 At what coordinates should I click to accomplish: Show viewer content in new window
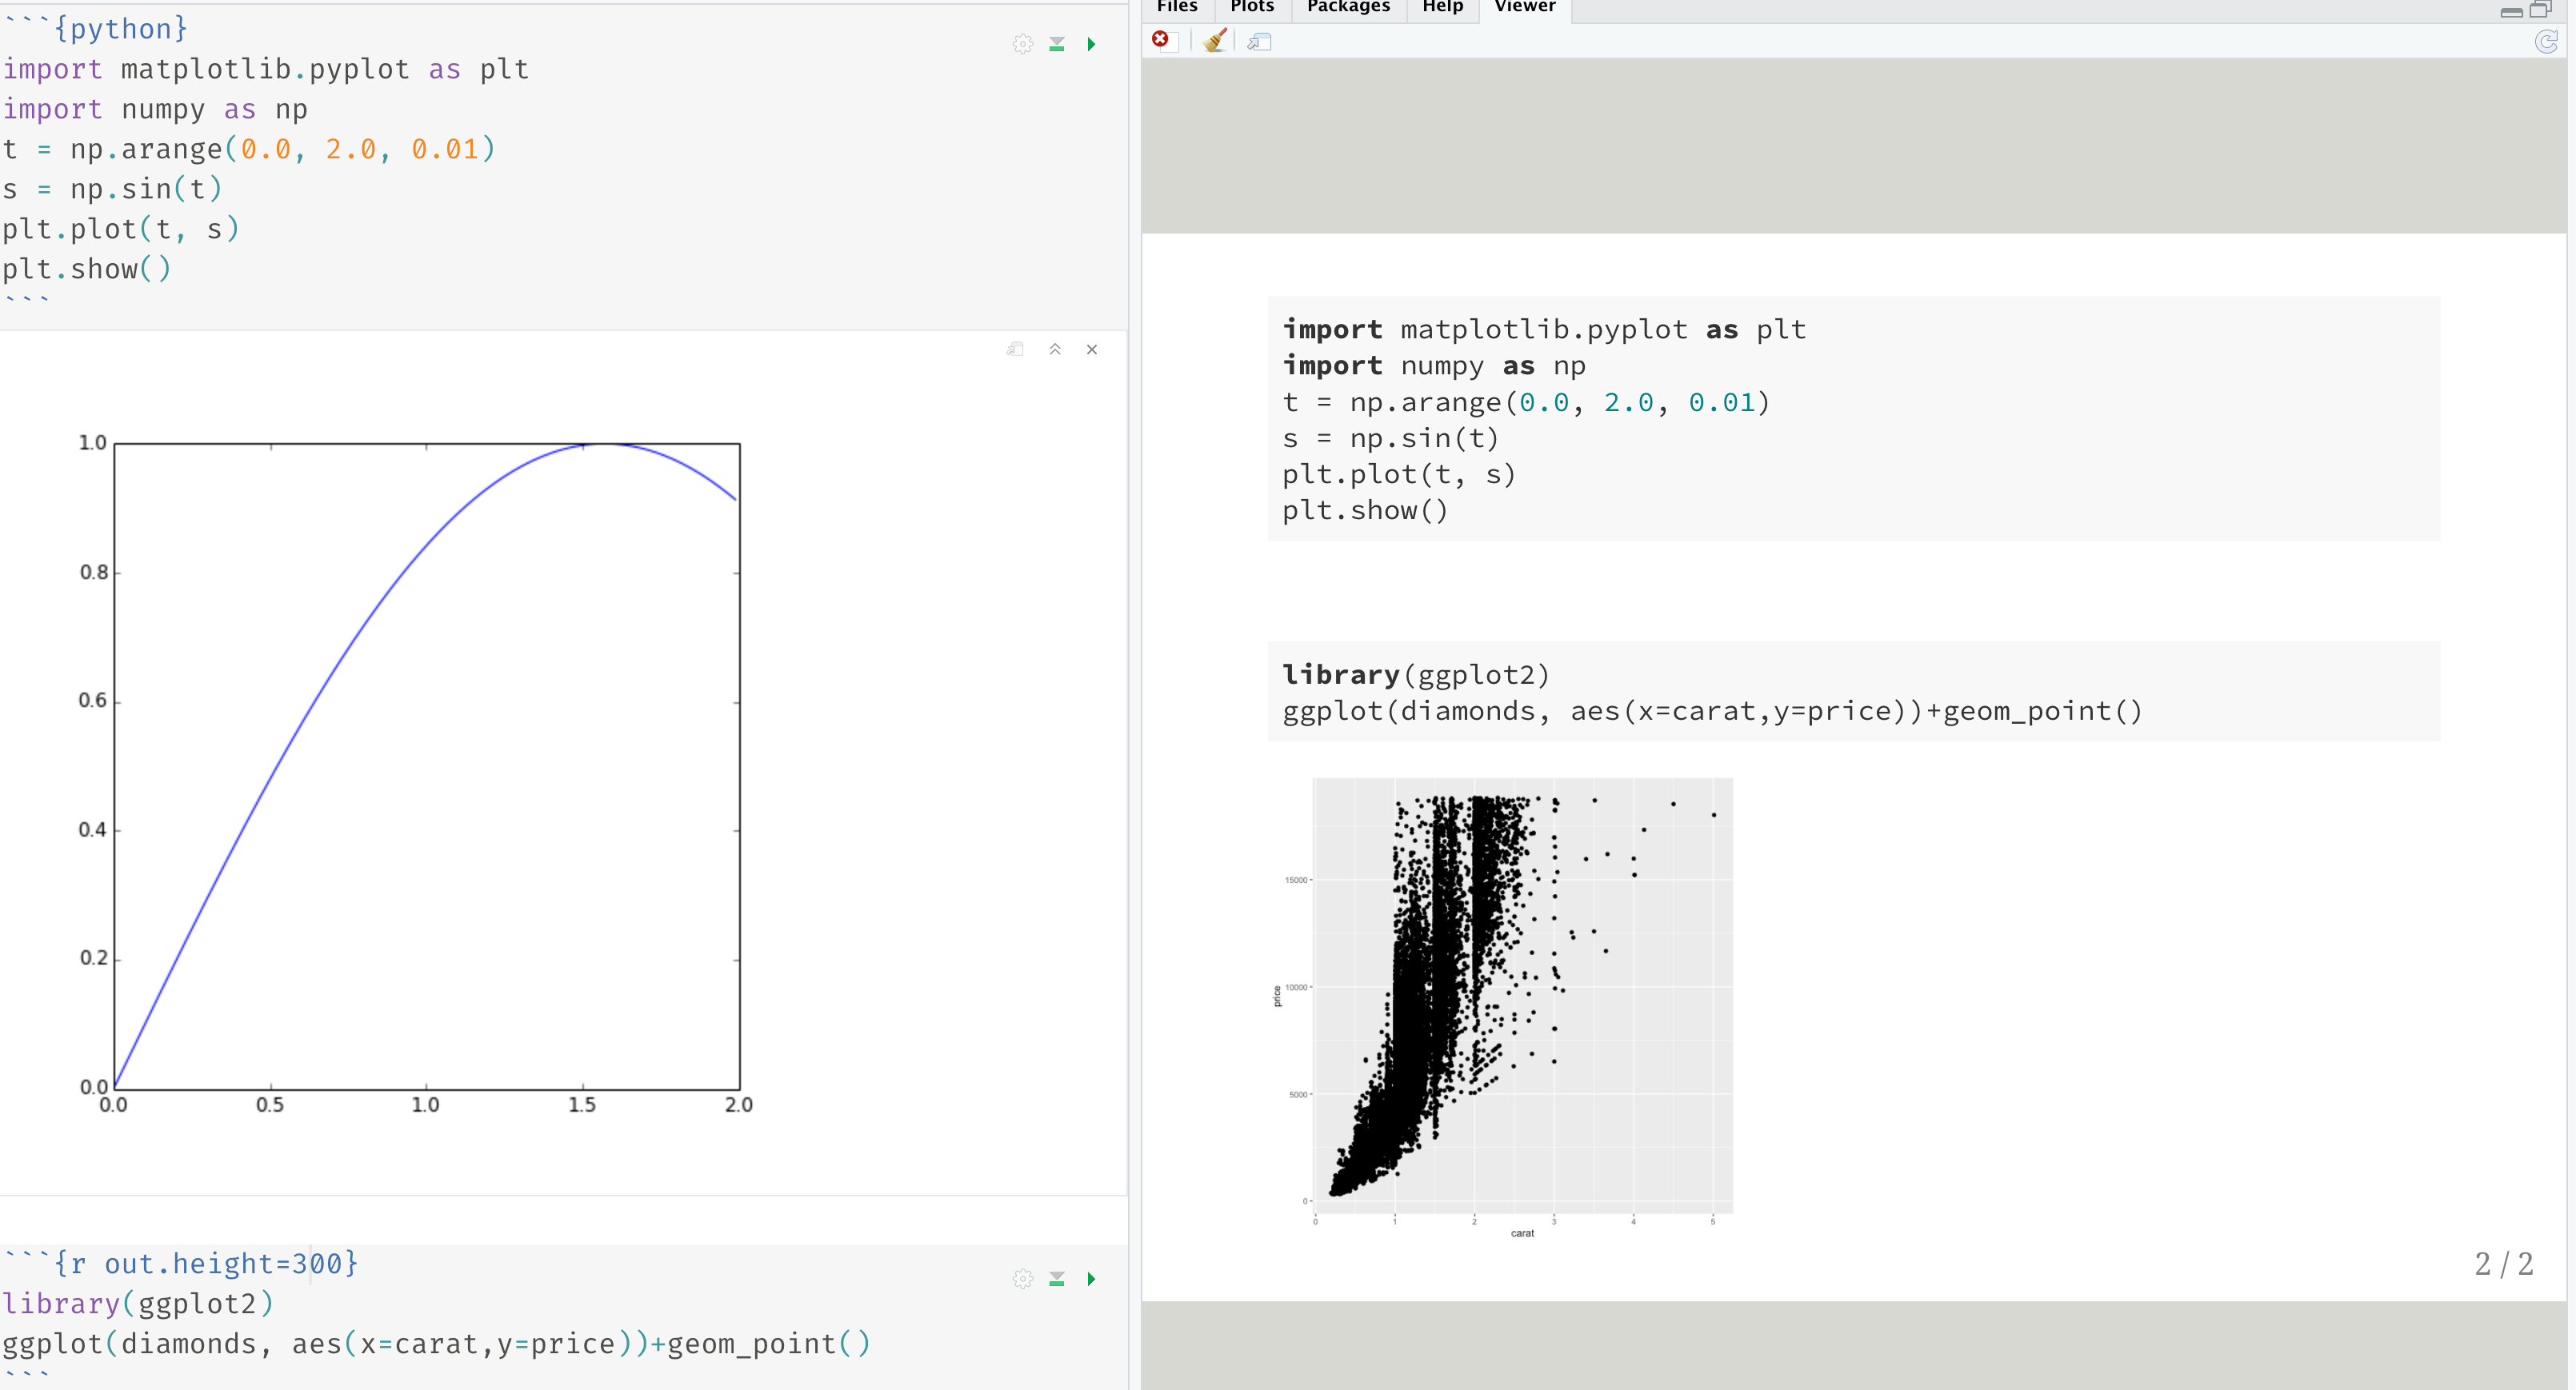[x=1259, y=41]
